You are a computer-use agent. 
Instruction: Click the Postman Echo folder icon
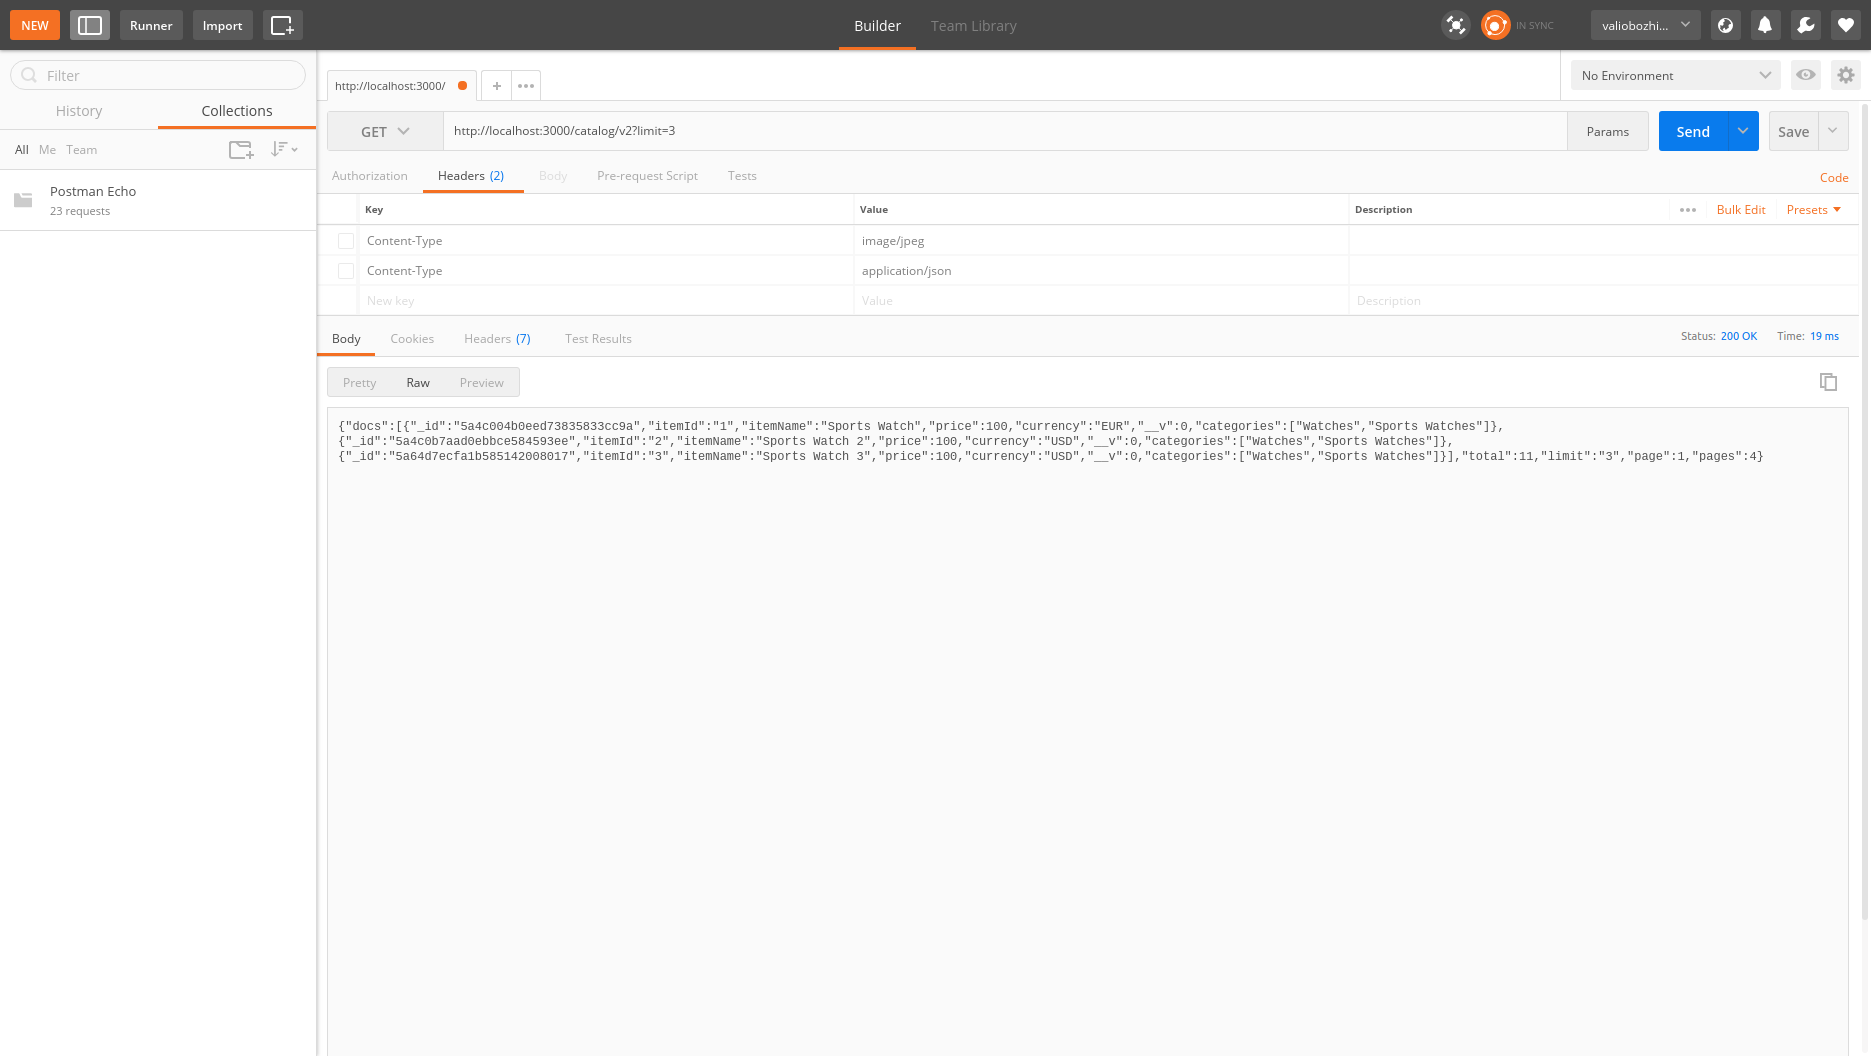(x=23, y=200)
